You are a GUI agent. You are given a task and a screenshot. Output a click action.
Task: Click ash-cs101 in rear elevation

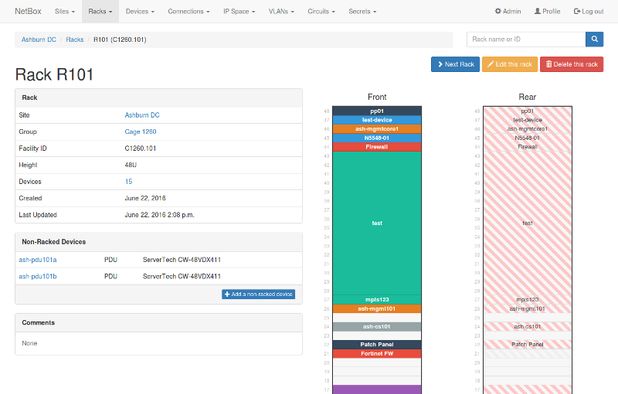coord(527,327)
